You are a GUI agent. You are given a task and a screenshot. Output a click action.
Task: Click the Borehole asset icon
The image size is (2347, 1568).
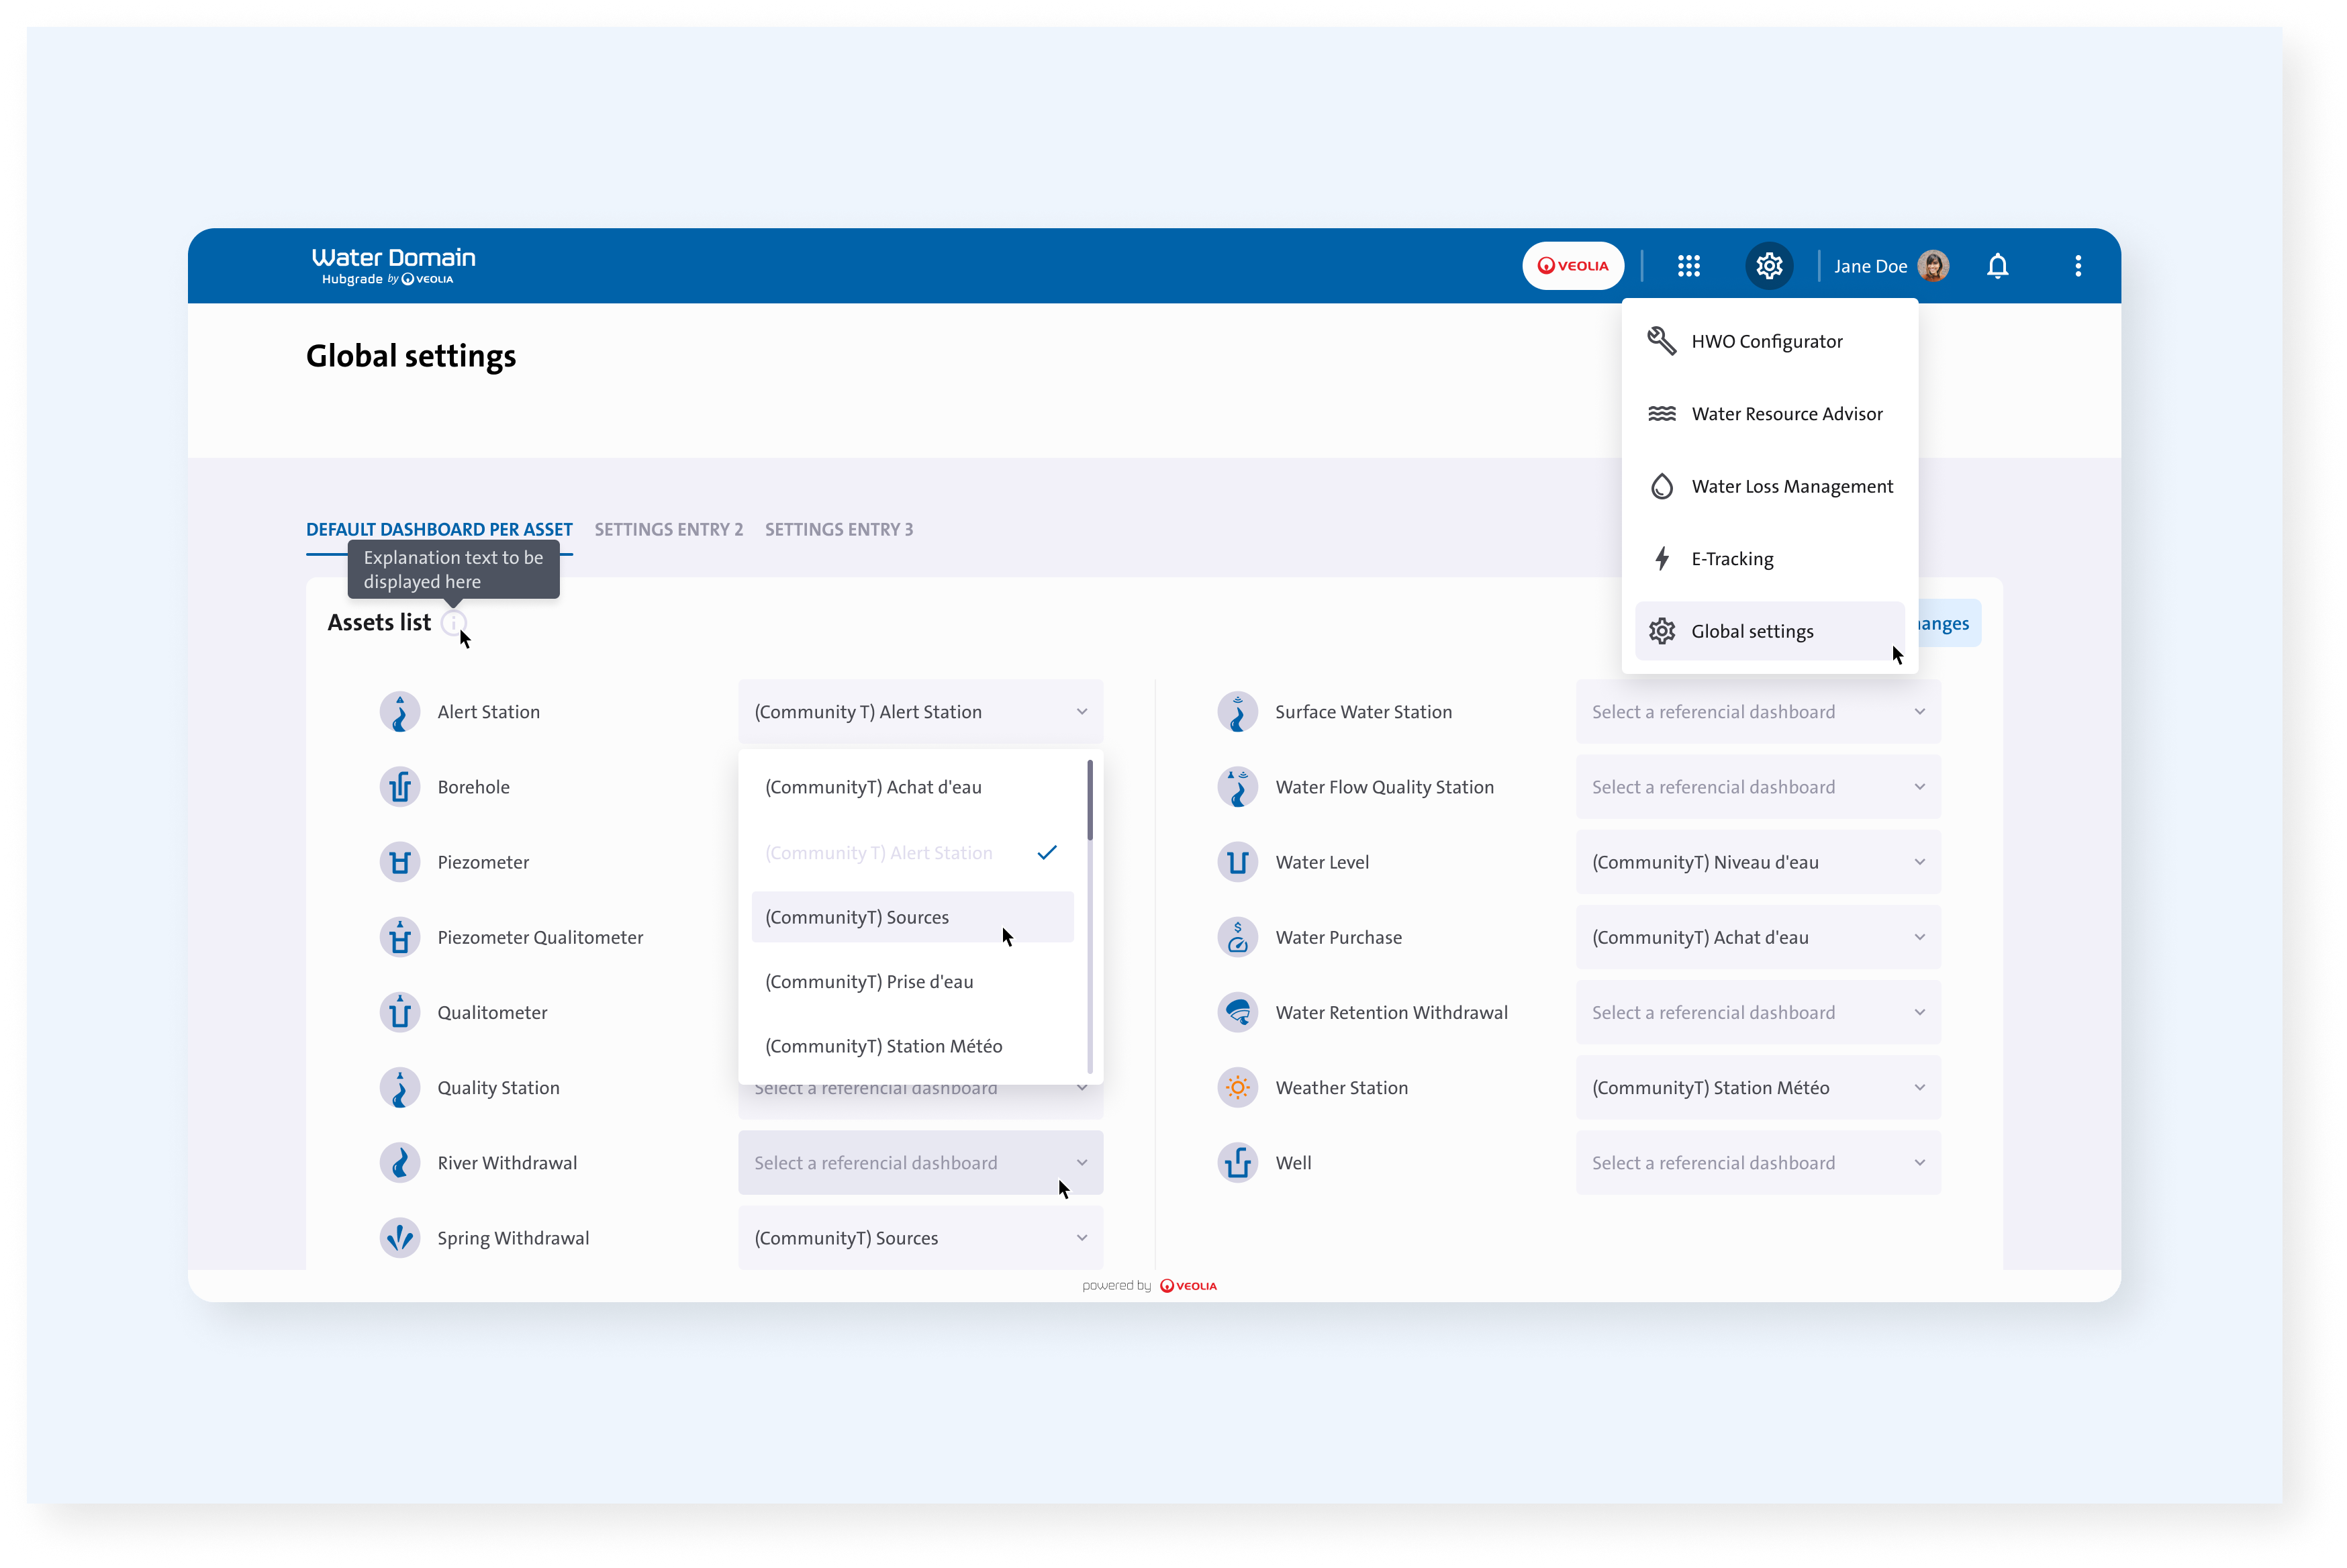click(400, 787)
